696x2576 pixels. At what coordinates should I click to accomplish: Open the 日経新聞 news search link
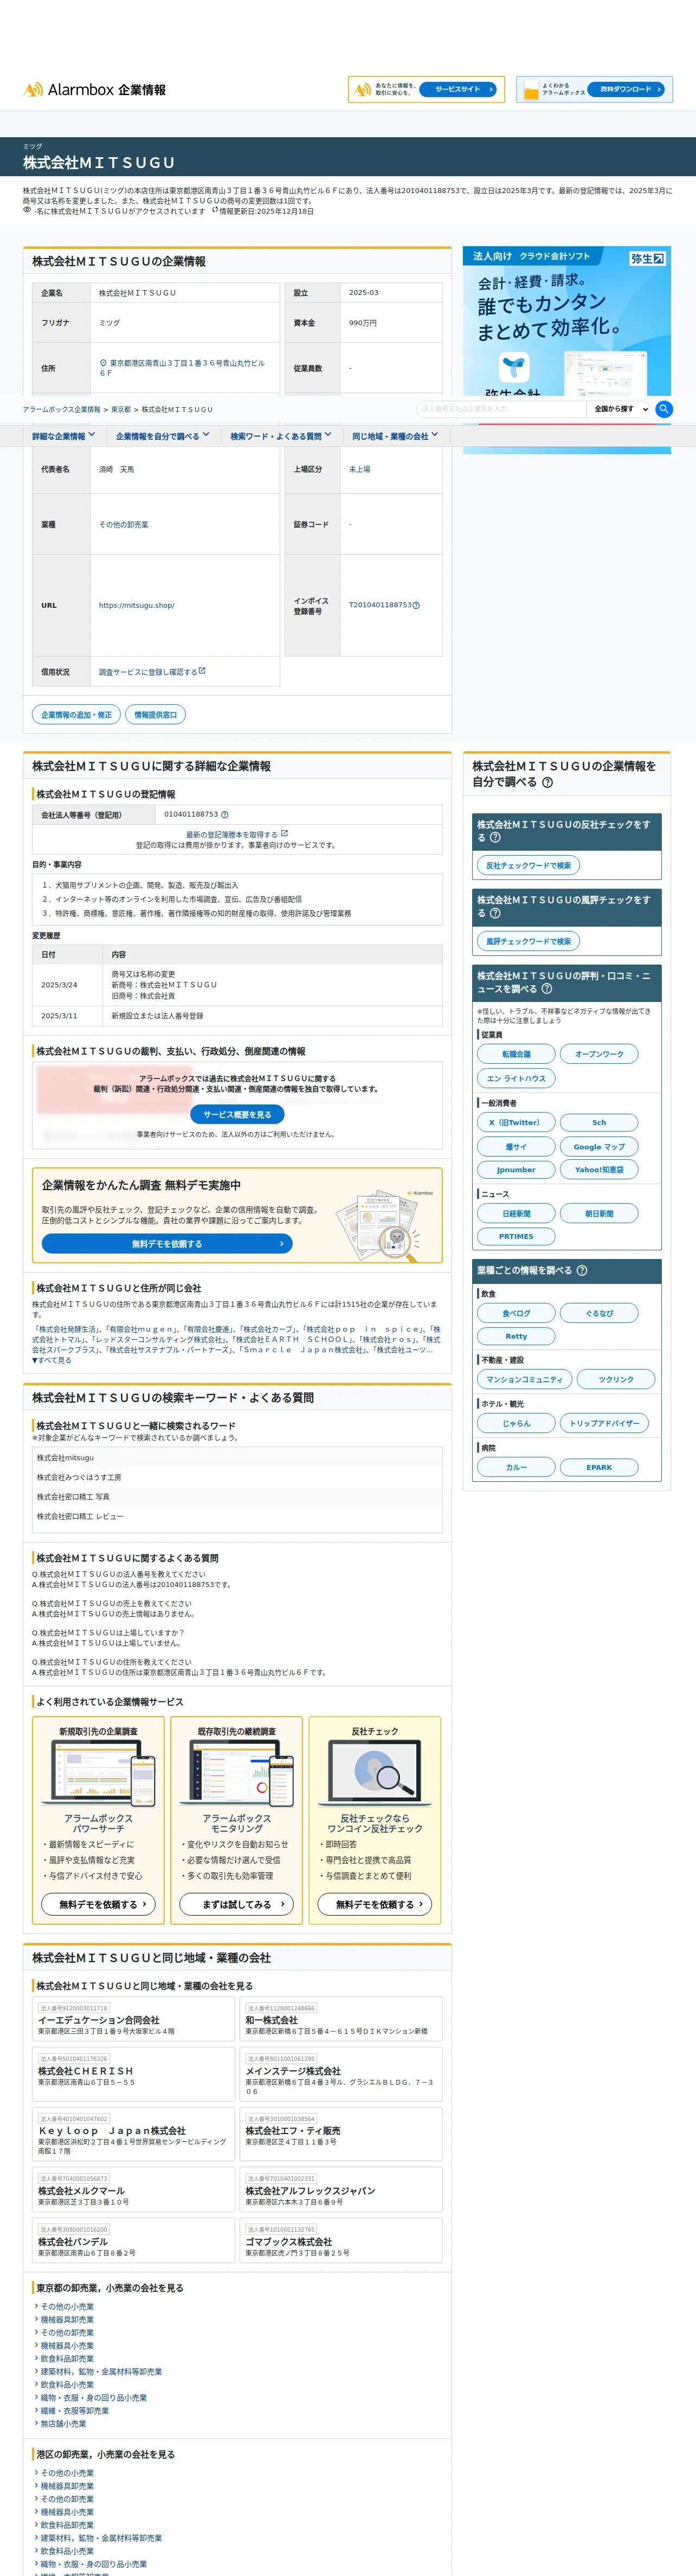coord(516,1214)
